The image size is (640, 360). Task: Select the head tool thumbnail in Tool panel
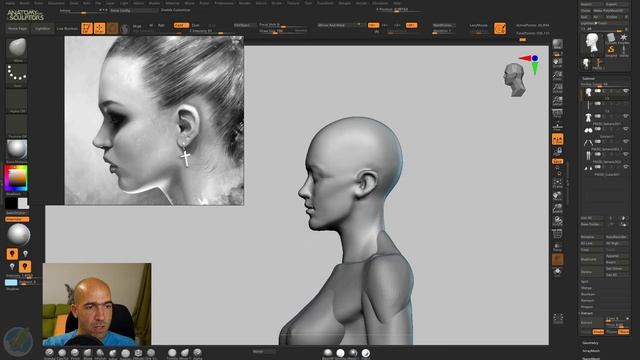[x=592, y=43]
